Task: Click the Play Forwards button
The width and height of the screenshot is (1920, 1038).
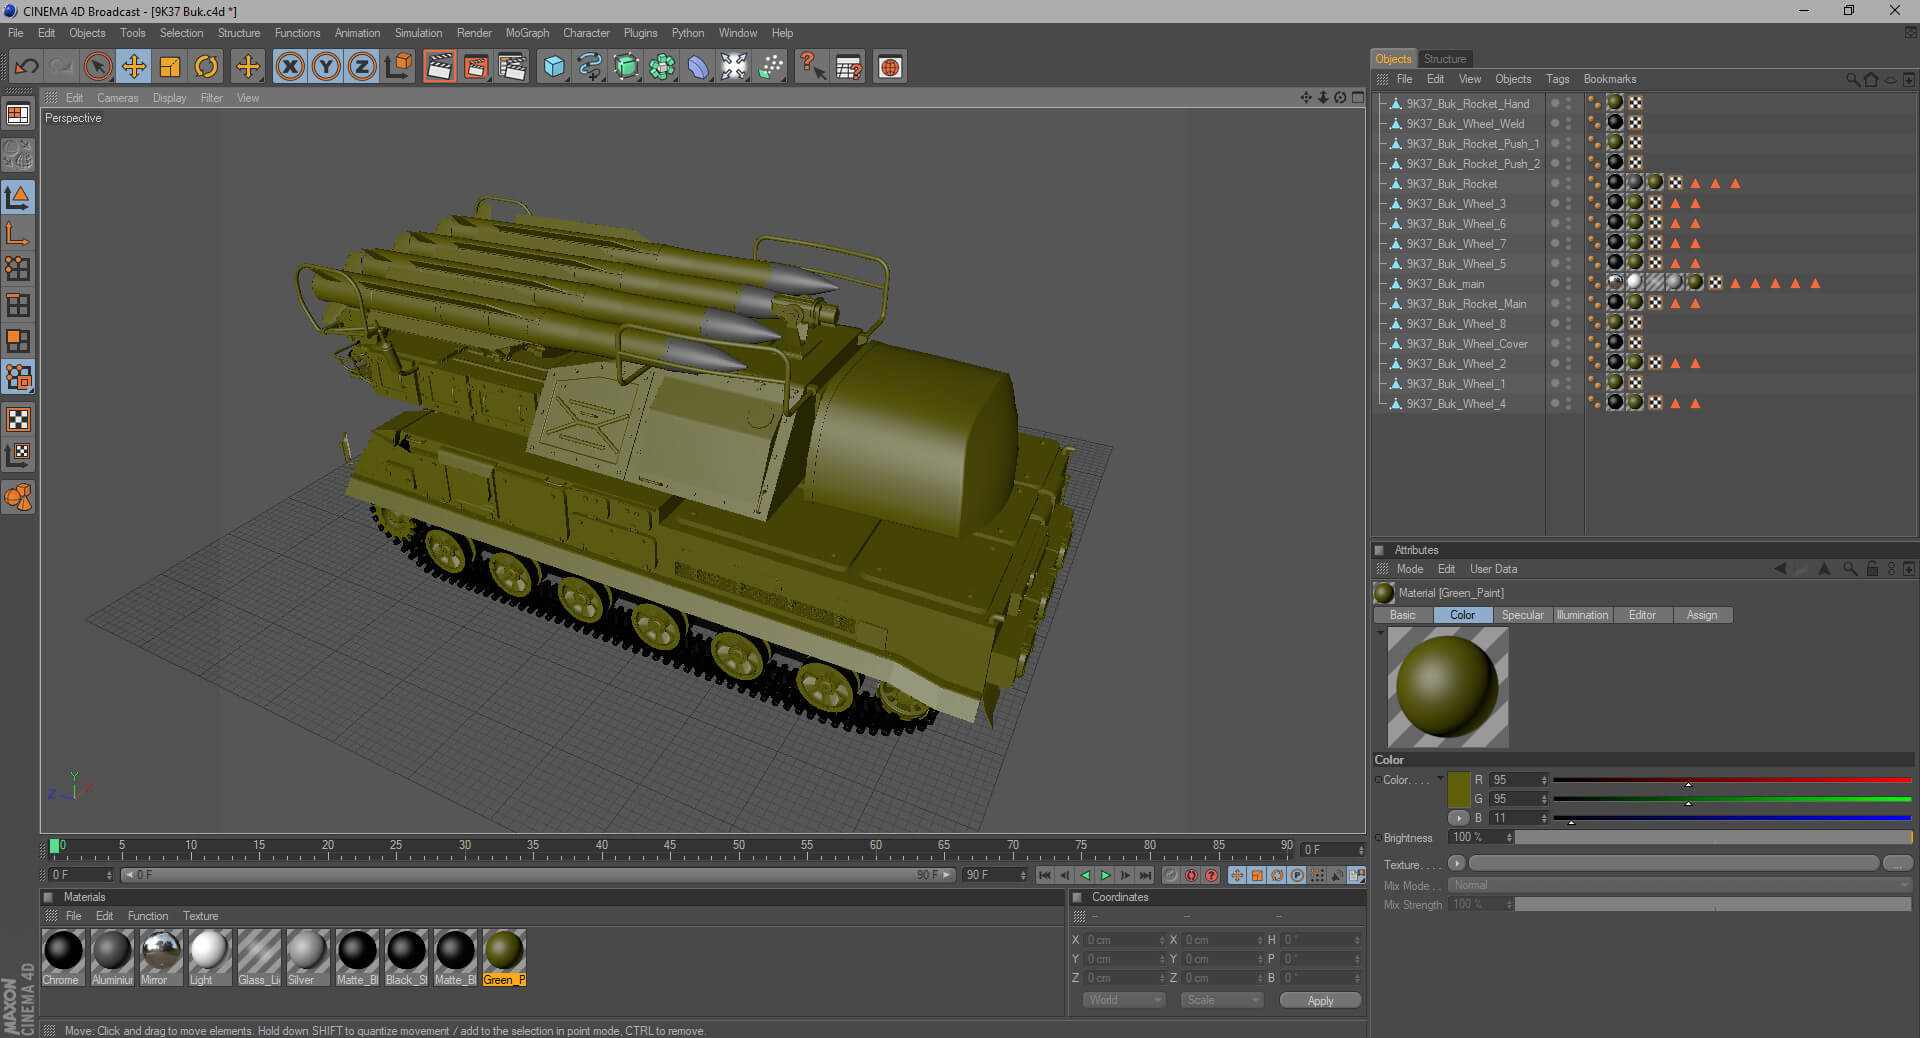Action: click(x=1105, y=875)
